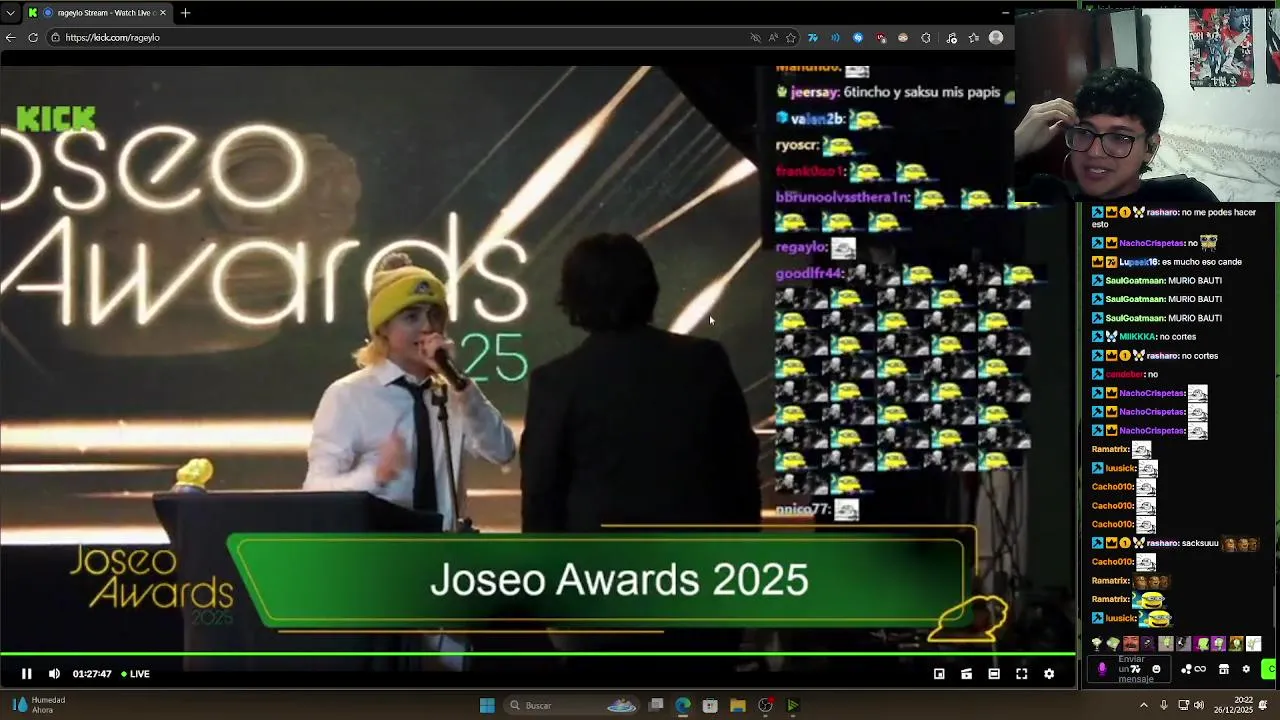Image resolution: width=1280 pixels, height=720 pixels.
Task: Open the read aloud icon in address bar
Action: tap(773, 38)
